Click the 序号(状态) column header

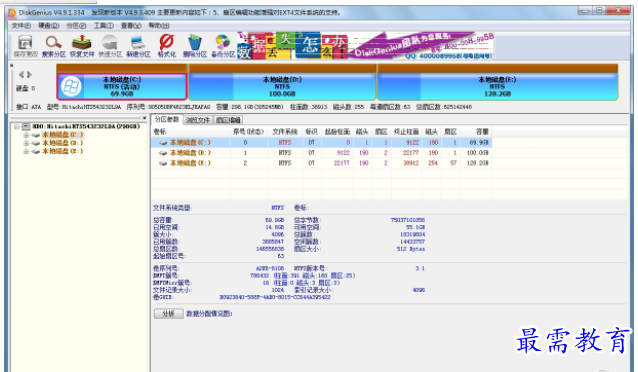click(249, 132)
